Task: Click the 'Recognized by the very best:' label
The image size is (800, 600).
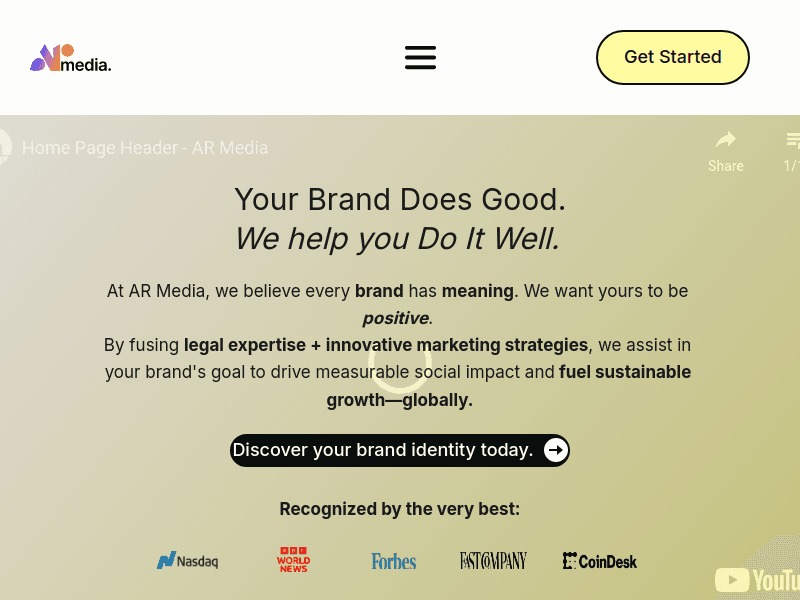Action: point(400,509)
